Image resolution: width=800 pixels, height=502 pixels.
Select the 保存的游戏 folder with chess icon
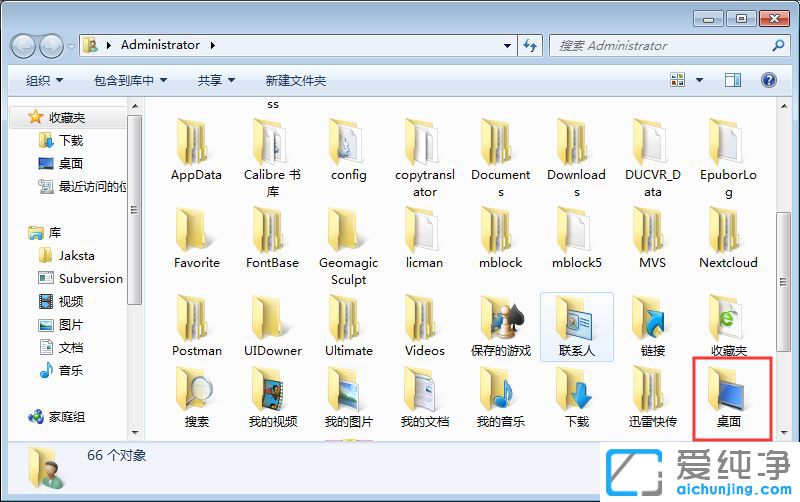[501, 327]
